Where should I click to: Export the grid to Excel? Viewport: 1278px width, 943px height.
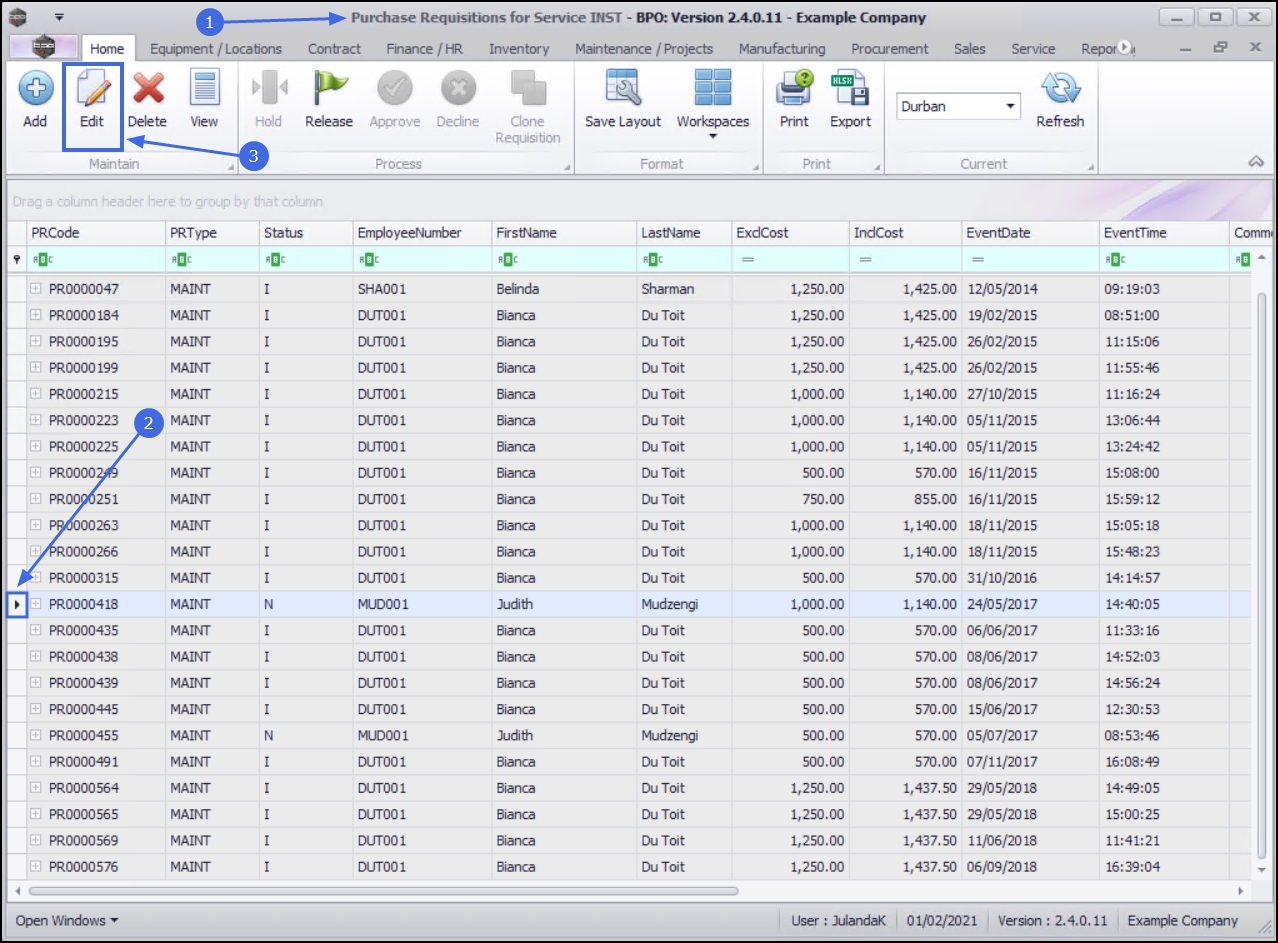[850, 92]
